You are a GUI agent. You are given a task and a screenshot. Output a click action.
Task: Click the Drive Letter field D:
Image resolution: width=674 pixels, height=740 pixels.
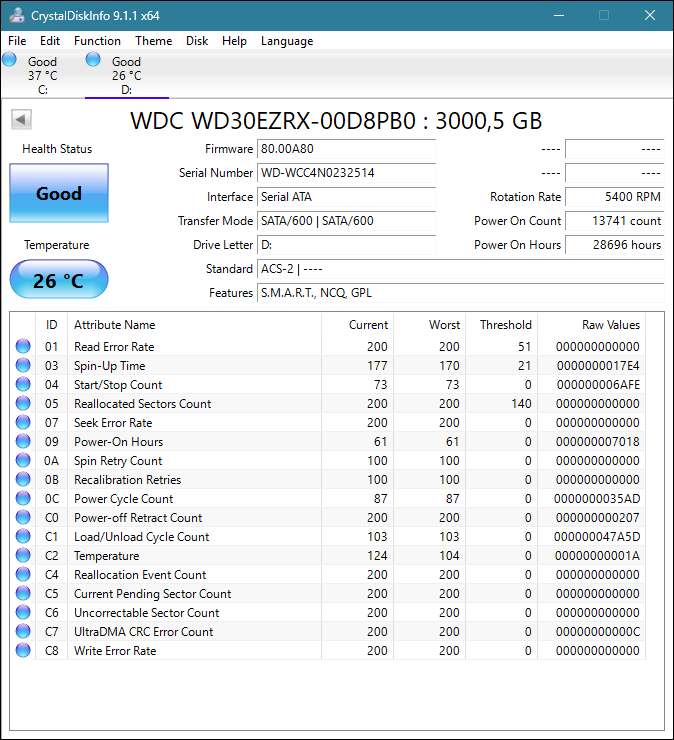pyautogui.click(x=346, y=245)
